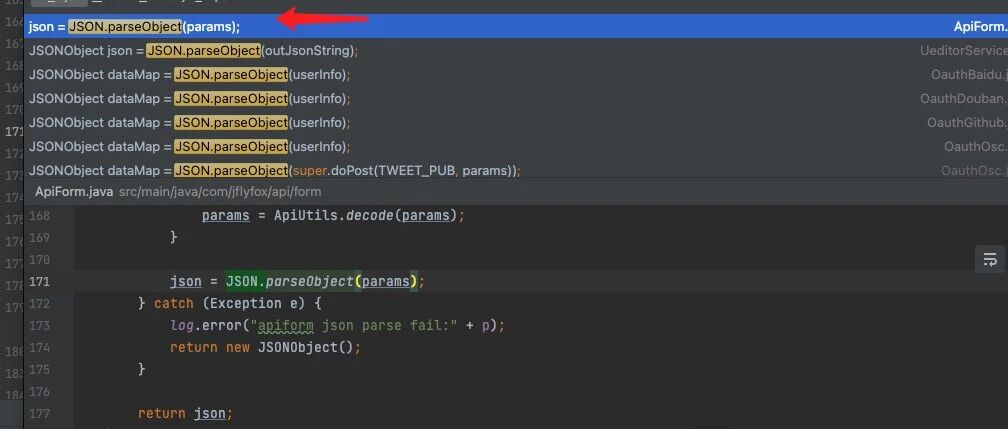Open the search result from OauthBaidu
This screenshot has width=1008, height=429.
point(516,75)
